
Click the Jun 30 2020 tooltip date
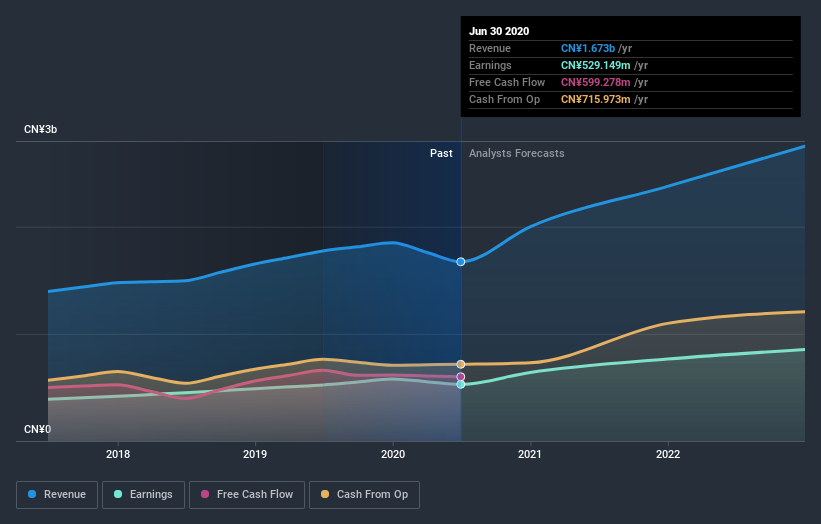point(499,31)
